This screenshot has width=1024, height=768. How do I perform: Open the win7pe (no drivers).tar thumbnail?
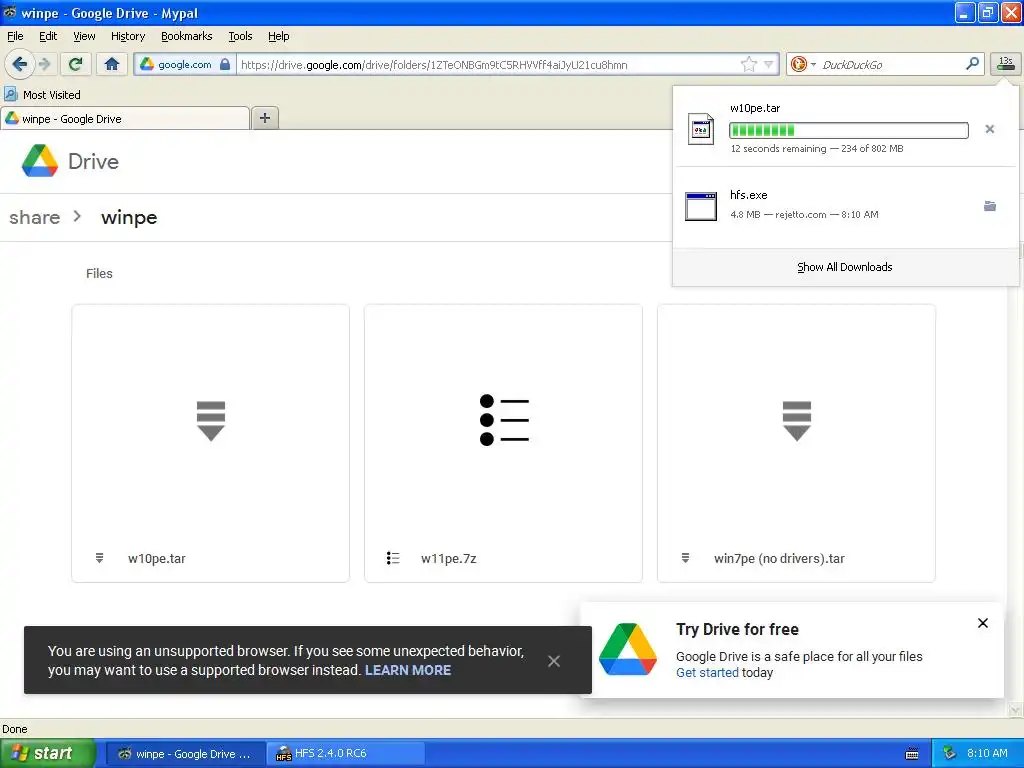[x=796, y=420]
